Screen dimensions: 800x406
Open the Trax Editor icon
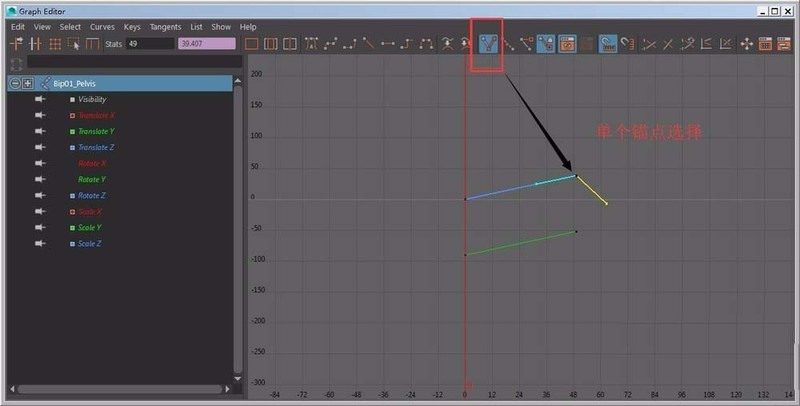(x=784, y=44)
